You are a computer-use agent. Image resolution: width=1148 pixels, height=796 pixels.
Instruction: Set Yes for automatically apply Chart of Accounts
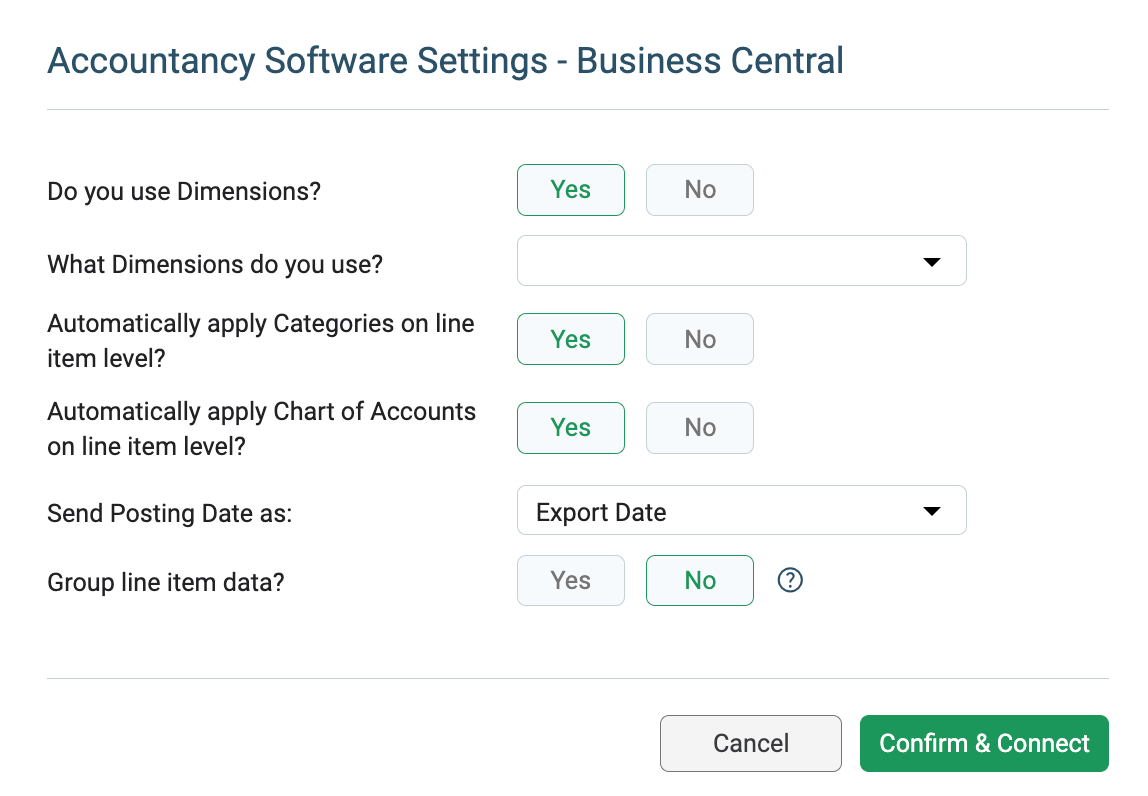(x=570, y=428)
